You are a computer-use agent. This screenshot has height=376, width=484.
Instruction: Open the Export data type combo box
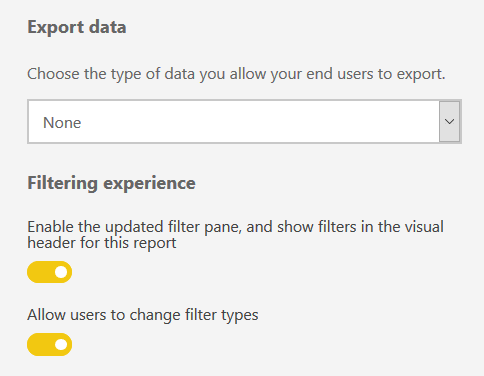(x=244, y=122)
